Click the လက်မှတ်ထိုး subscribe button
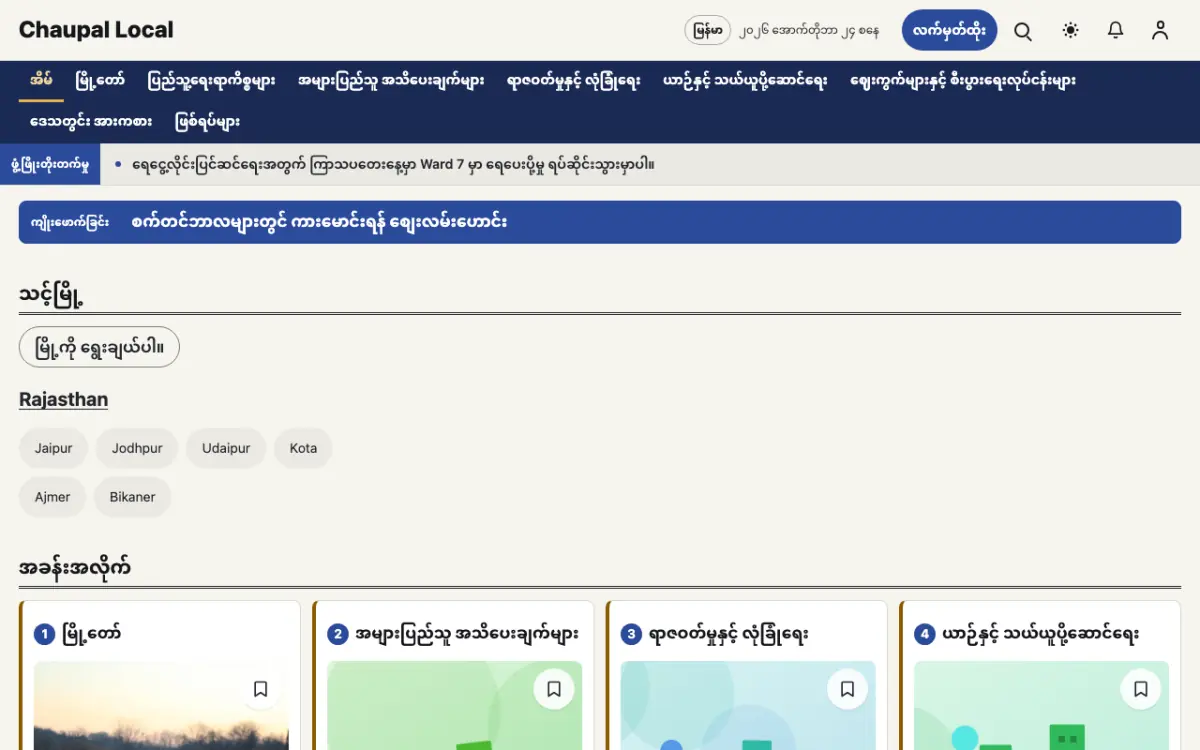The height and width of the screenshot is (750, 1200). (949, 31)
